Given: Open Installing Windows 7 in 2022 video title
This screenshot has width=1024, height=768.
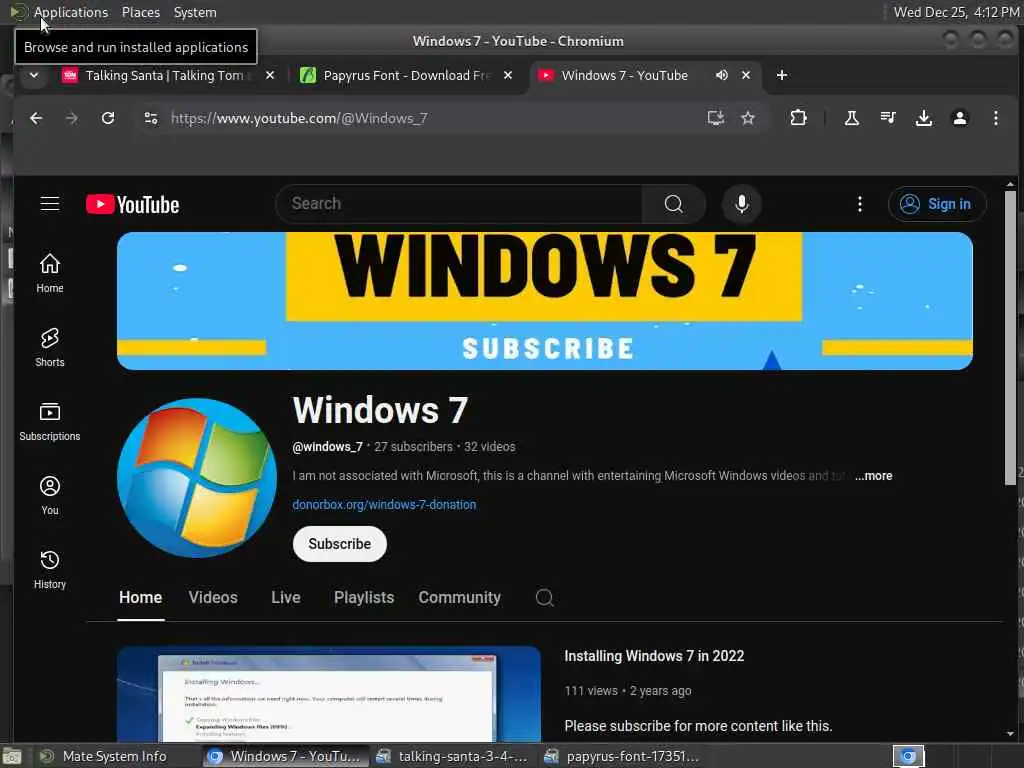Looking at the screenshot, I should point(654,656).
